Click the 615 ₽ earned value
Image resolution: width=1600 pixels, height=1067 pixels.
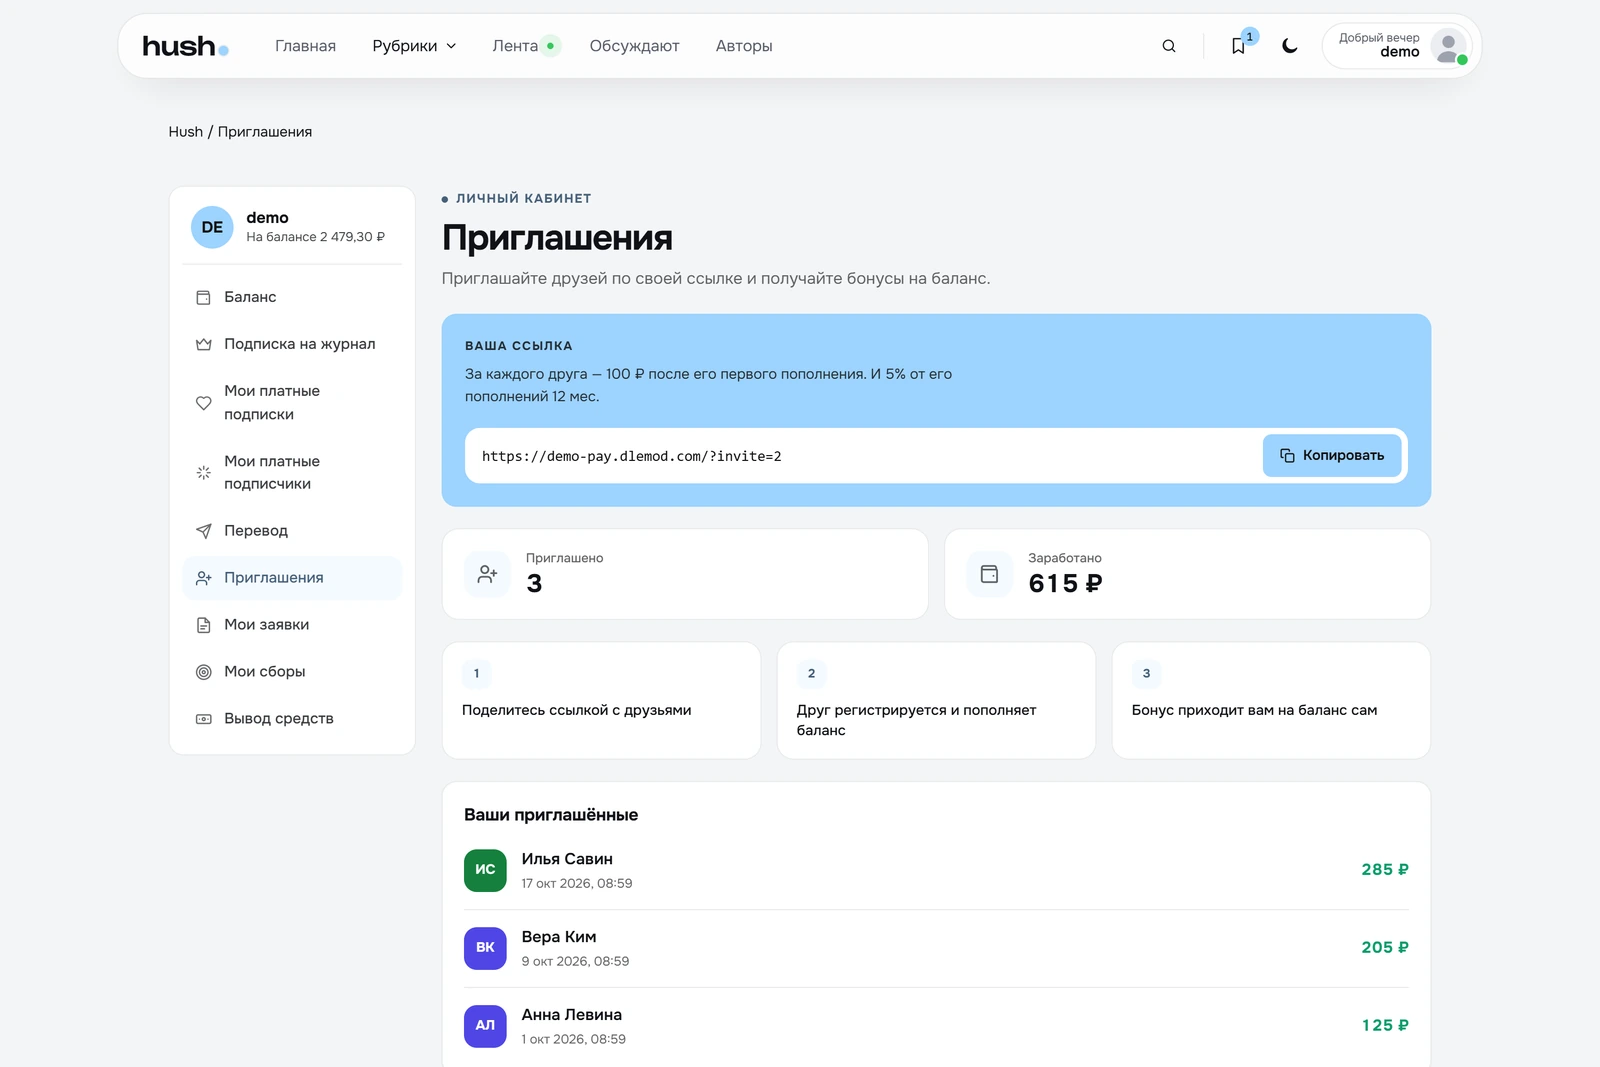[x=1065, y=584]
